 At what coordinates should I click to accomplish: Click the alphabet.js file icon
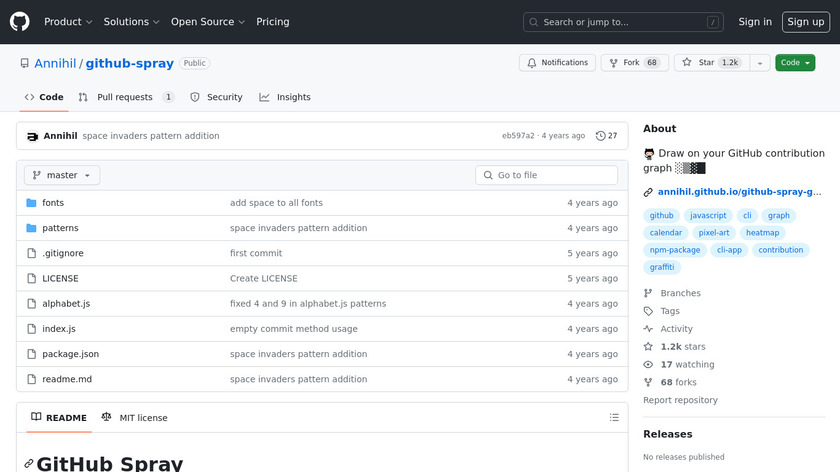(32, 303)
